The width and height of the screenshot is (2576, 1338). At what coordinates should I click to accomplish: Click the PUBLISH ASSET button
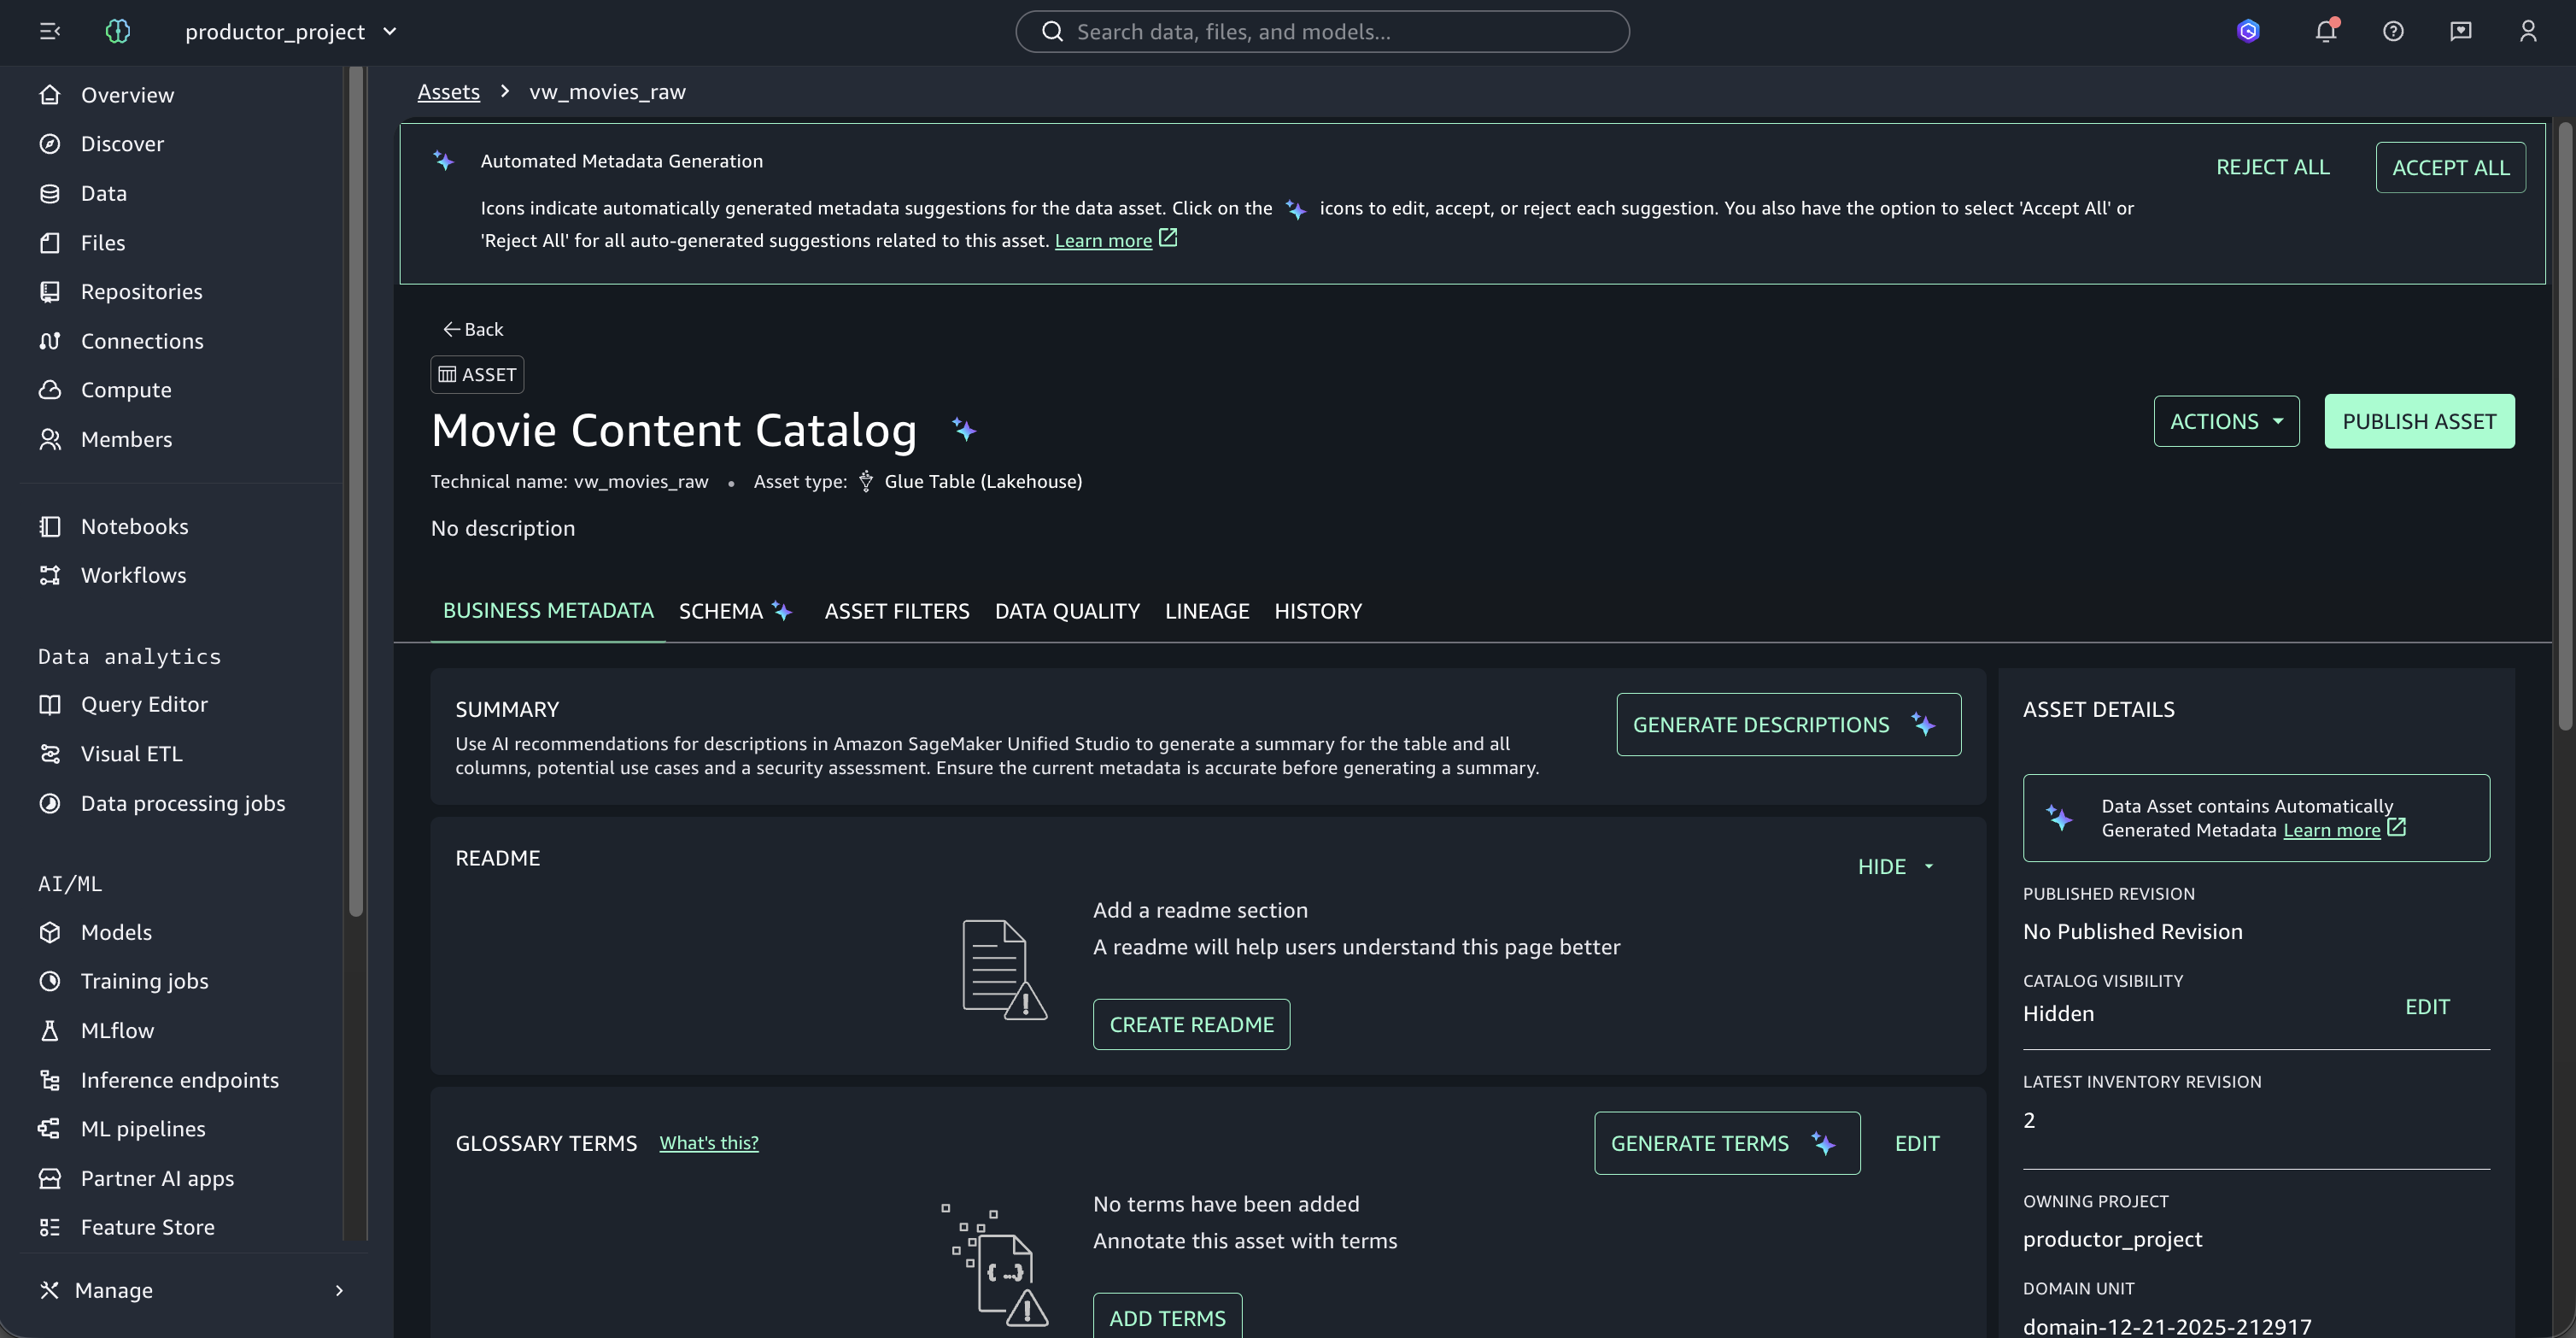2419,421
